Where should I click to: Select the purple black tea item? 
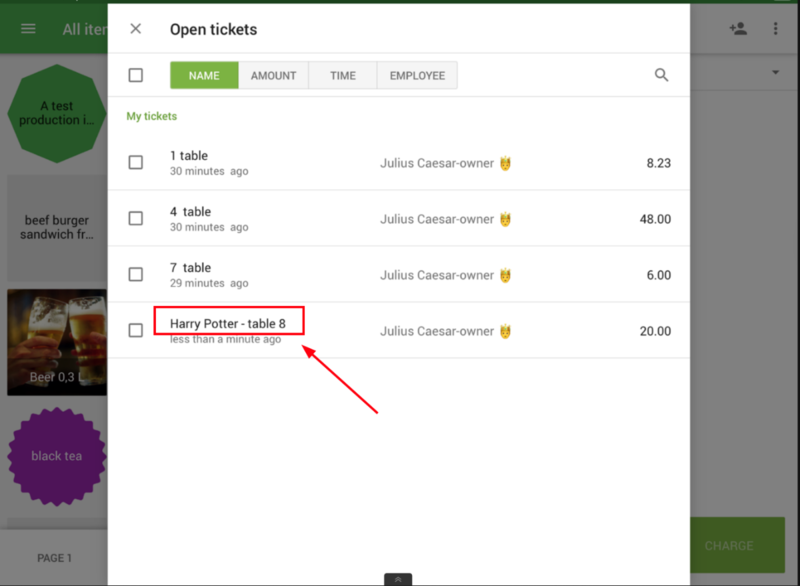(56, 456)
